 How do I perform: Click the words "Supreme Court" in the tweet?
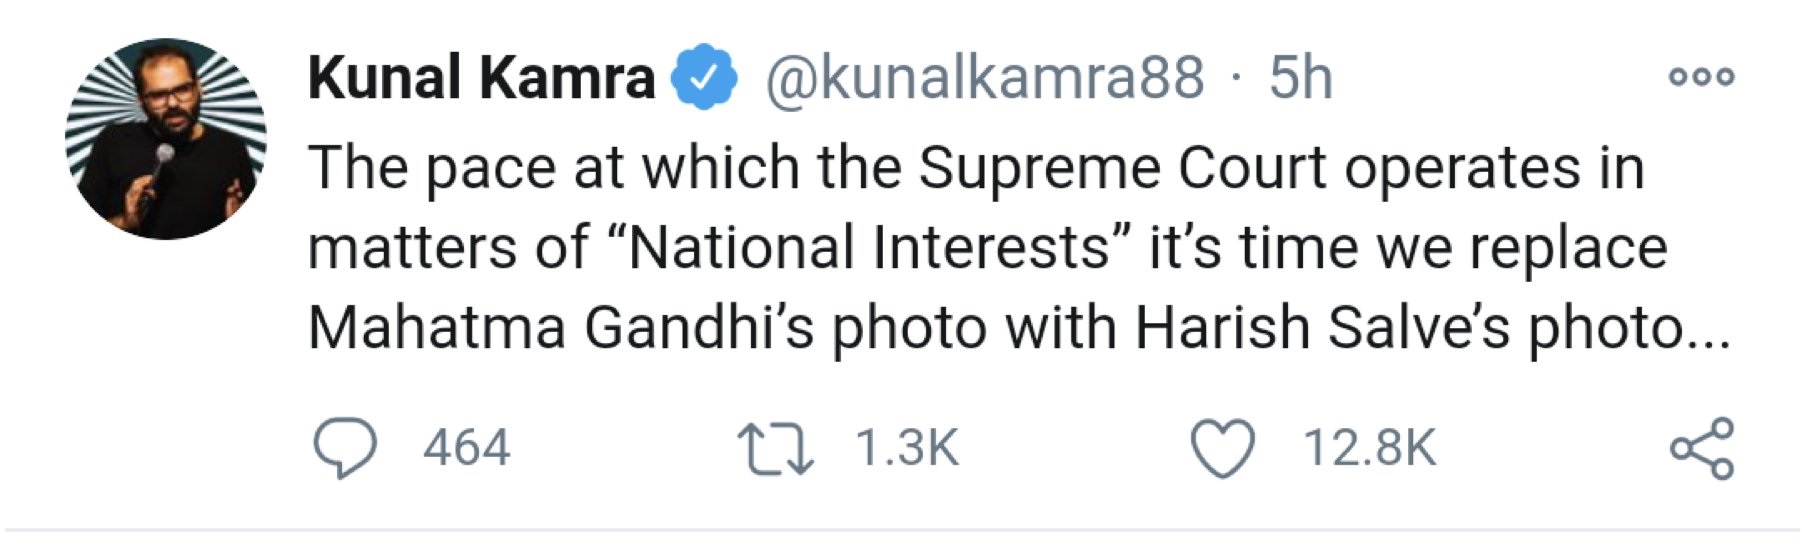(1122, 167)
